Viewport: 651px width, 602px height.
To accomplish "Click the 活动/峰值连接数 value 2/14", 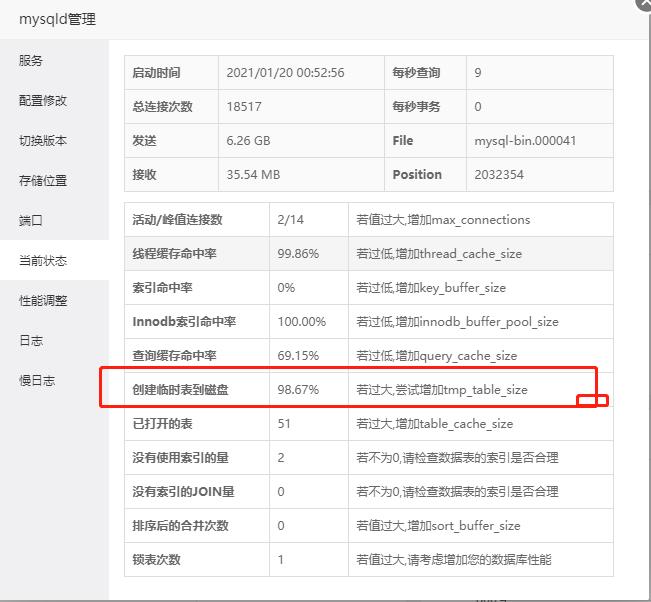I will (291, 220).
